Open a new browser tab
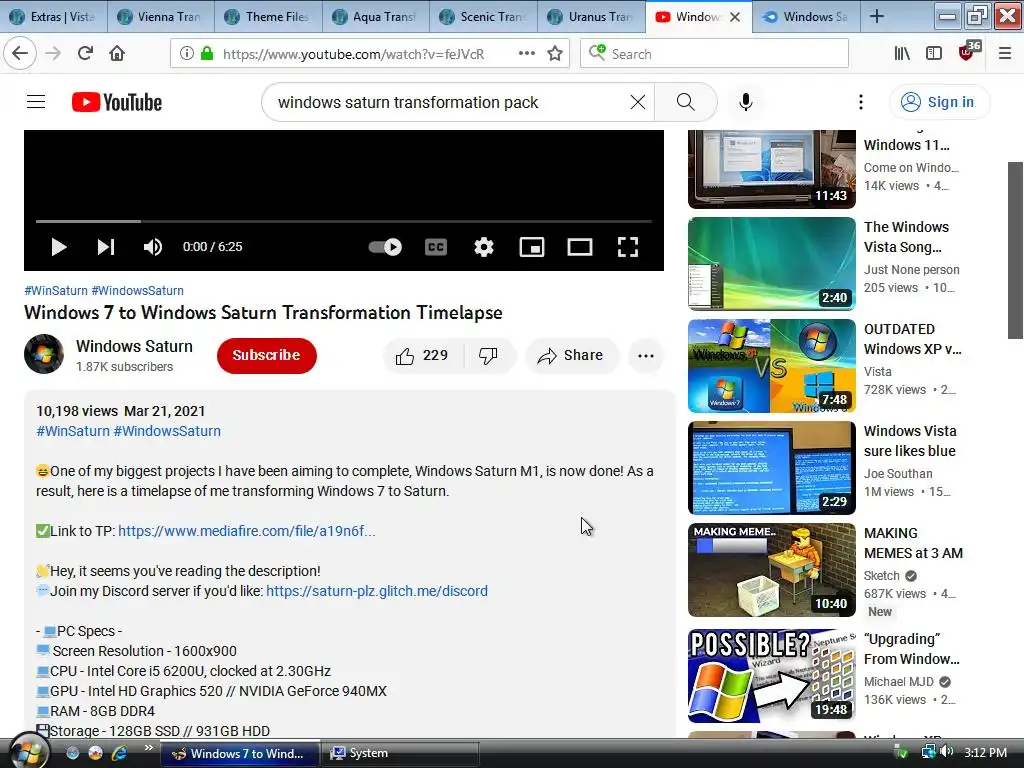 click(877, 16)
